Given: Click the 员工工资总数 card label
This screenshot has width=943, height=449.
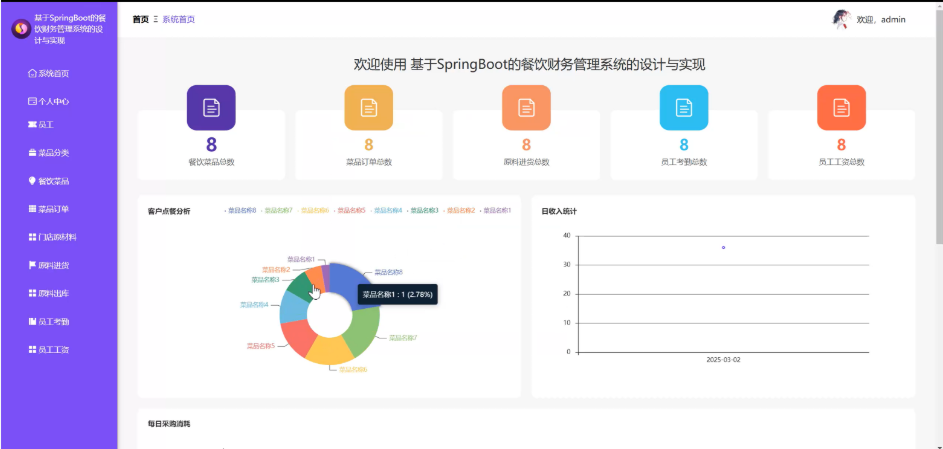Looking at the screenshot, I should click(x=841, y=162).
